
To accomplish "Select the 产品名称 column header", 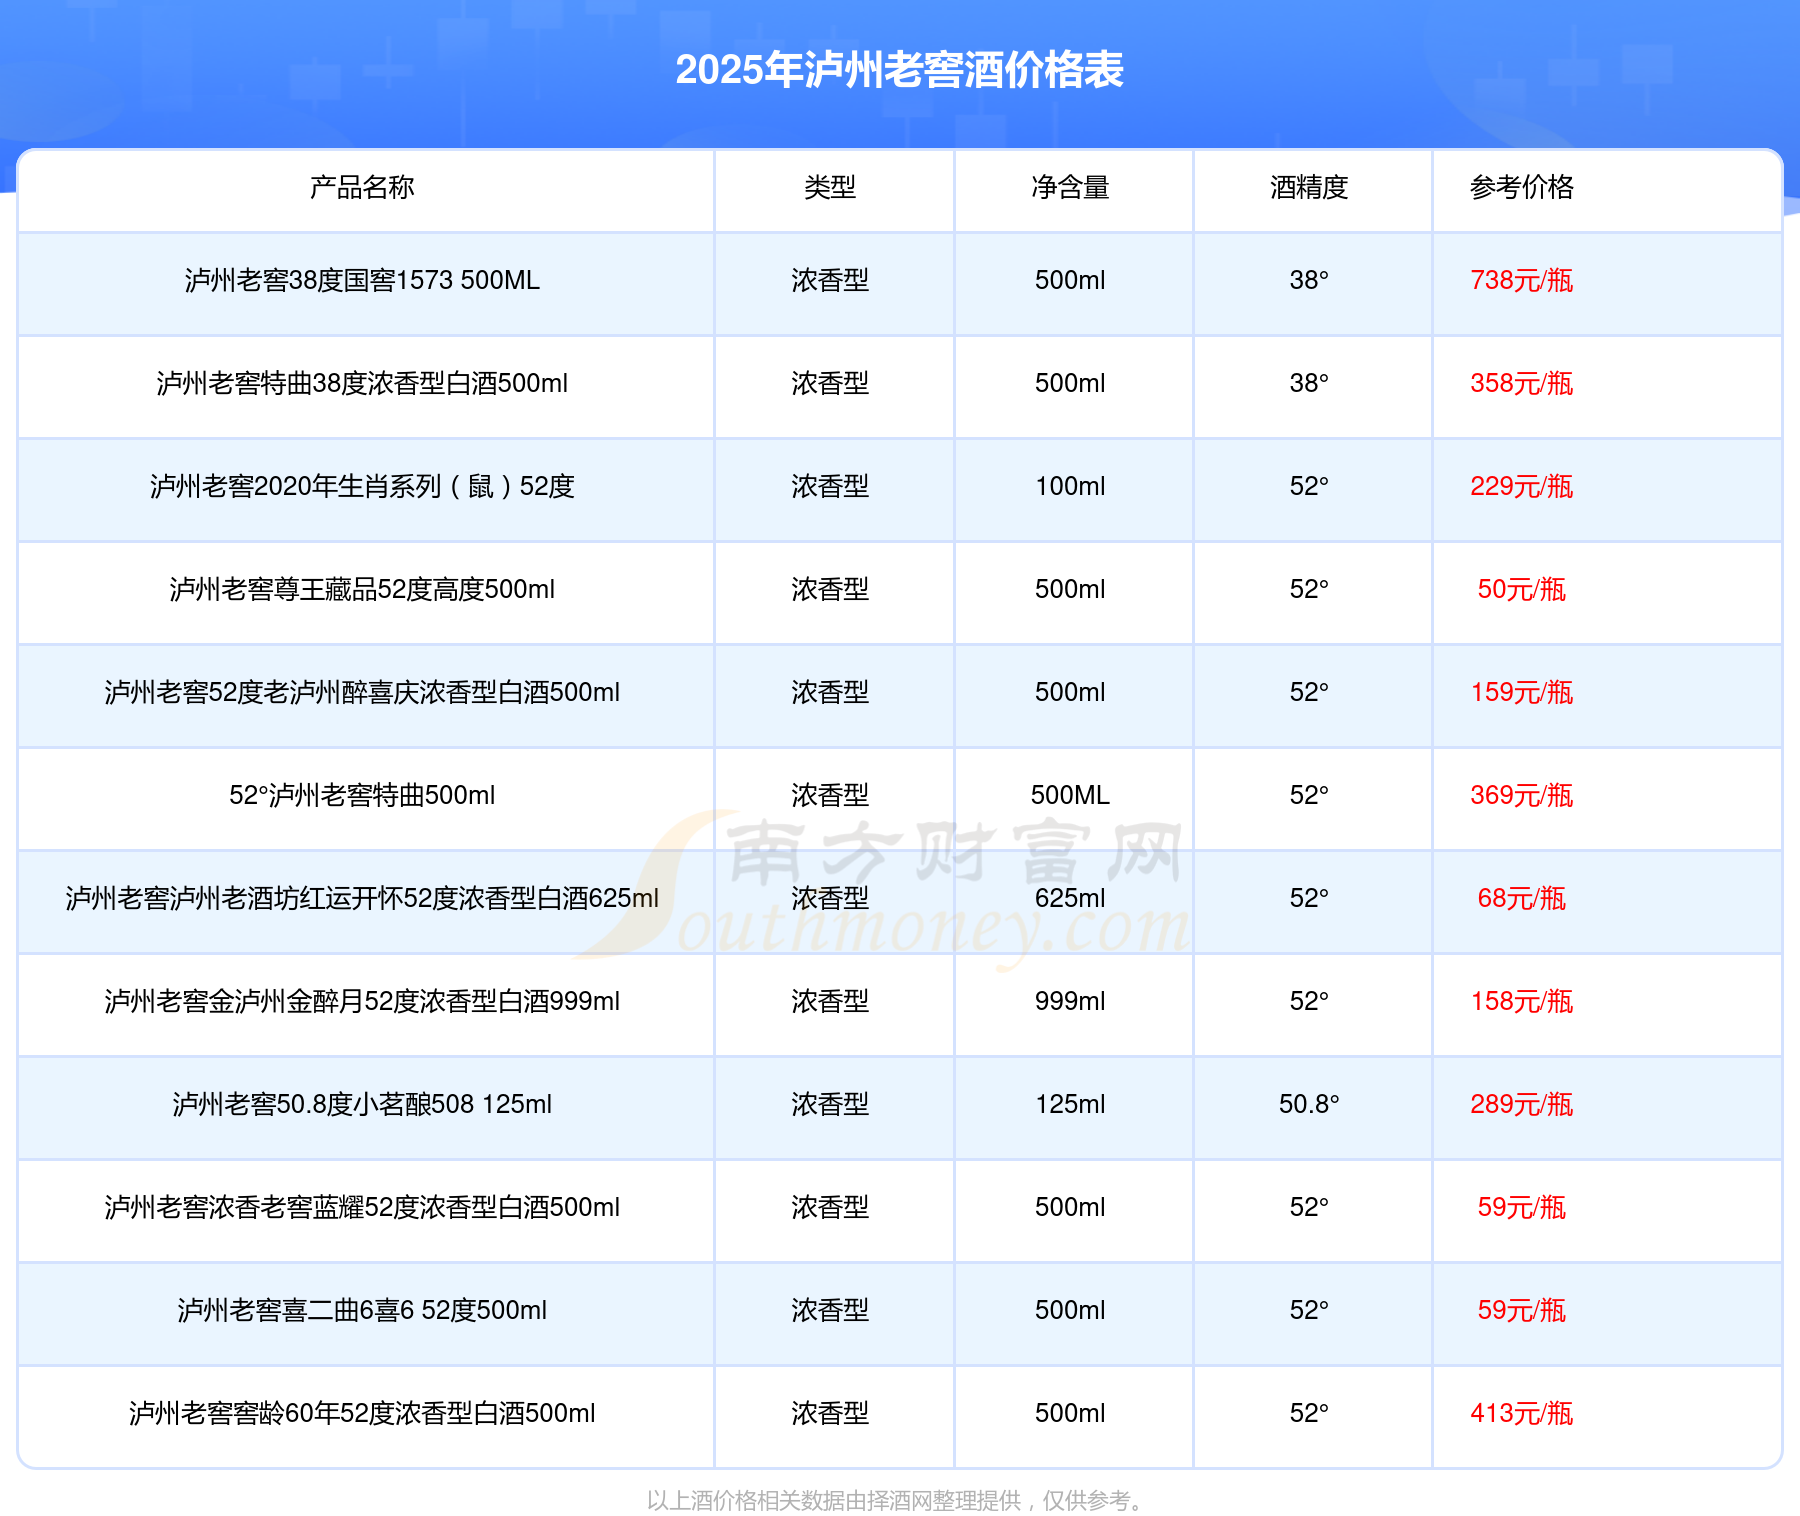I will coord(362,187).
